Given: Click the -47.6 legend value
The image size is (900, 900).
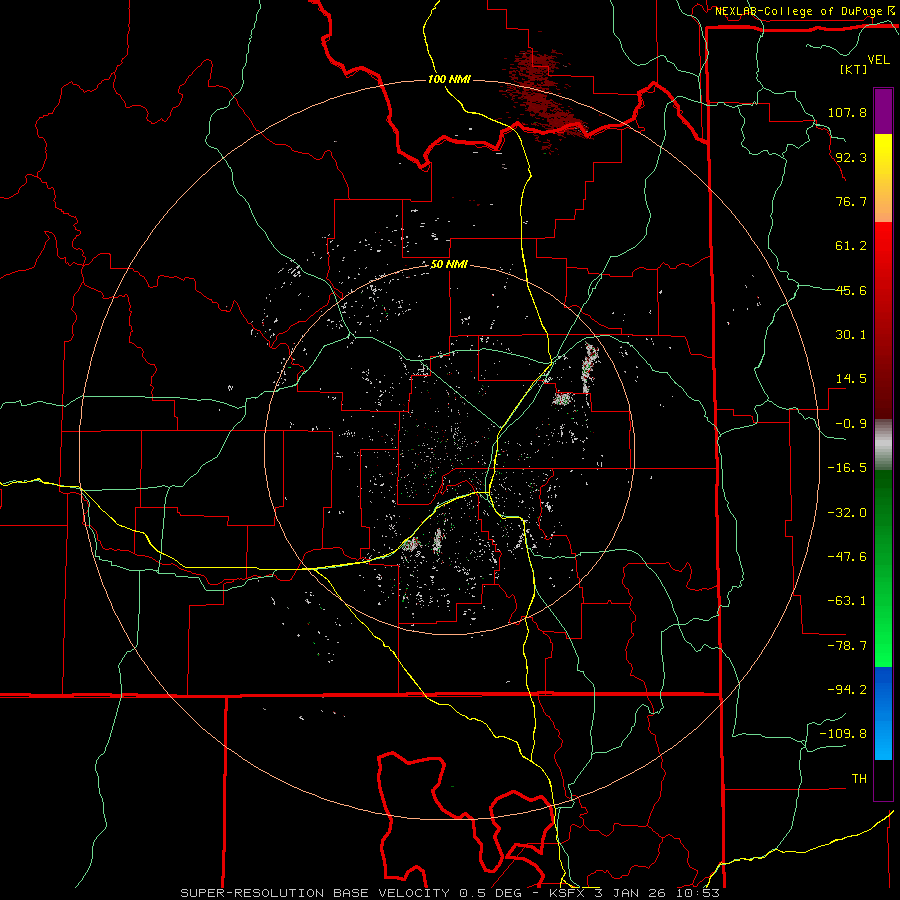Looking at the screenshot, I should (x=847, y=557).
